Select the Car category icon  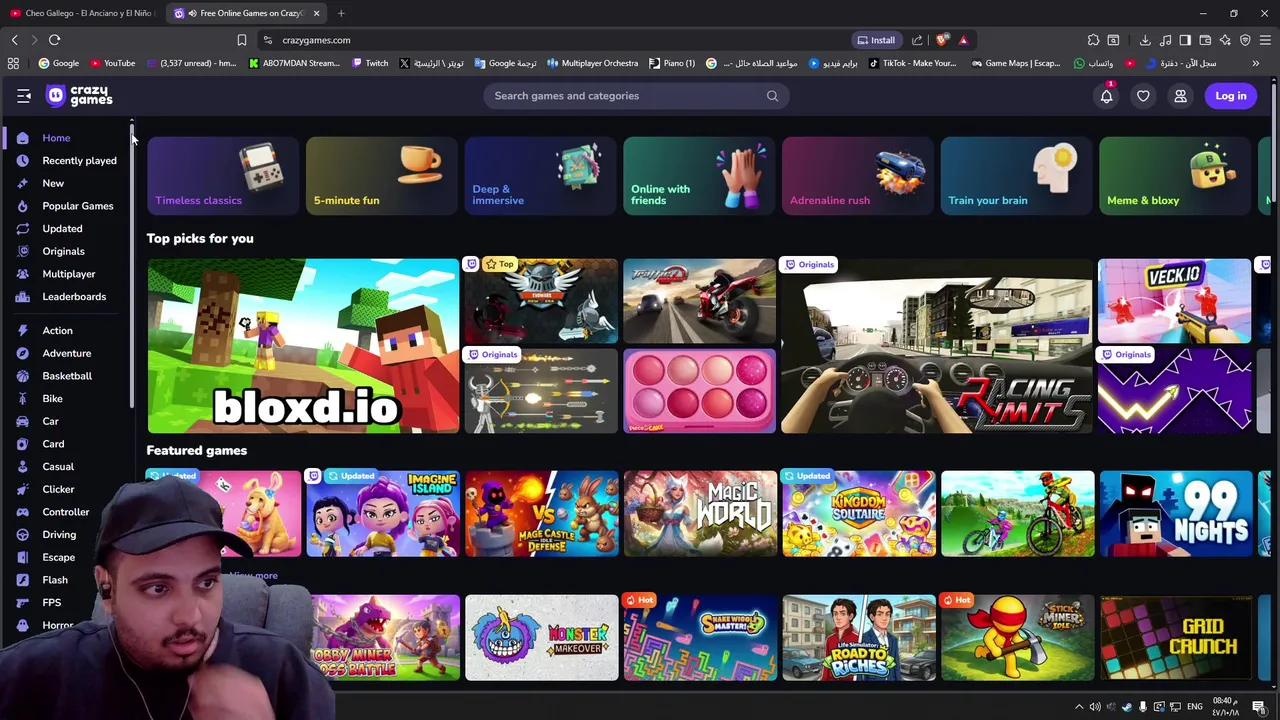click(x=22, y=421)
